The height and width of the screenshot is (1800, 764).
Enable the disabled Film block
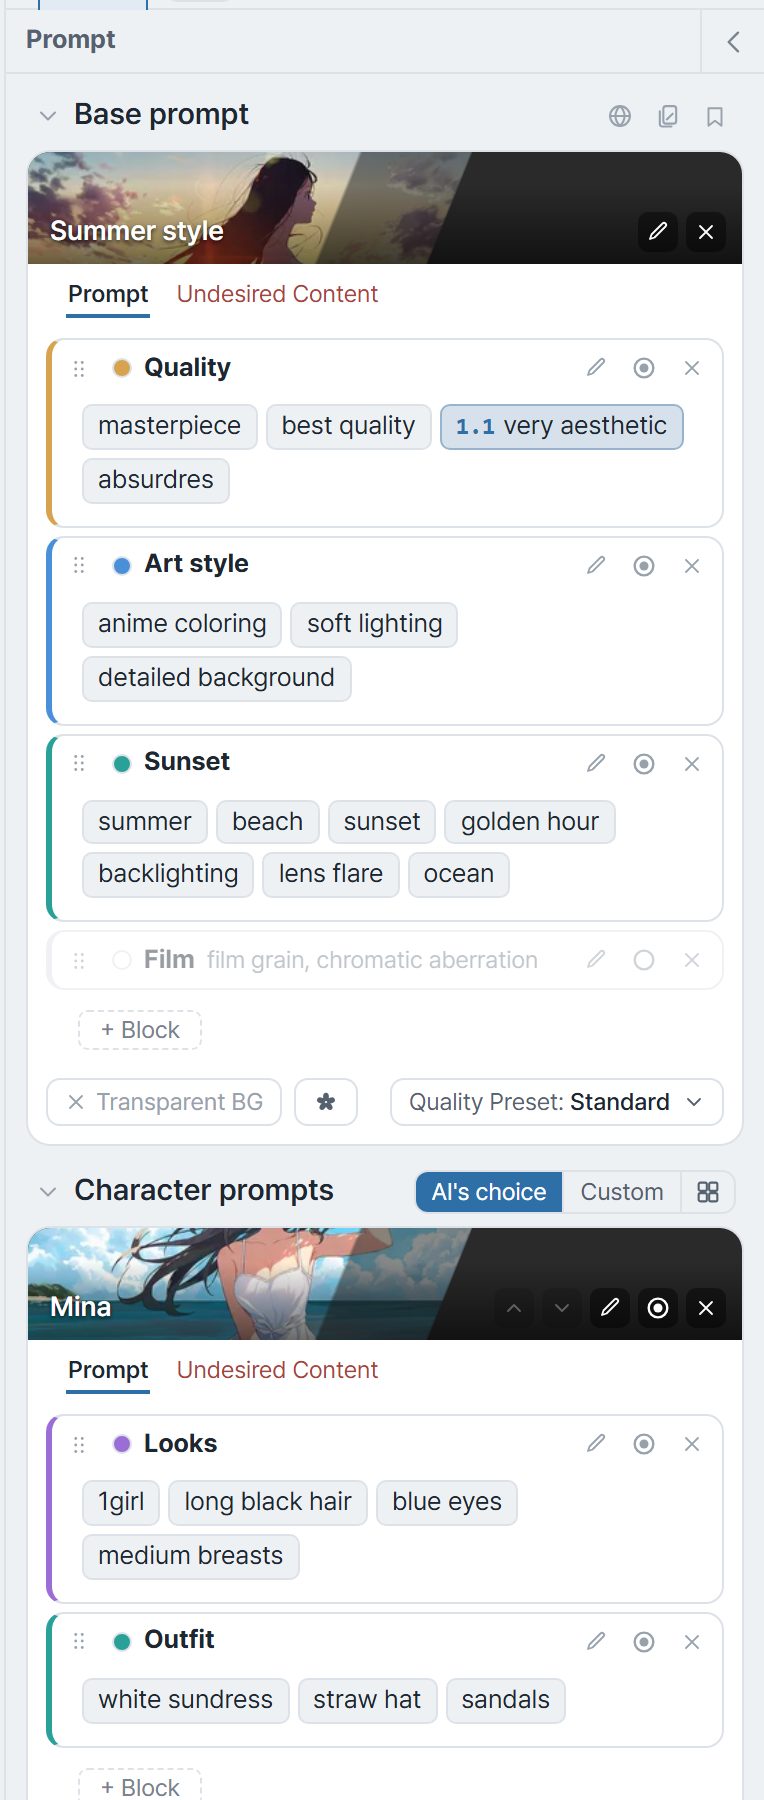point(644,960)
